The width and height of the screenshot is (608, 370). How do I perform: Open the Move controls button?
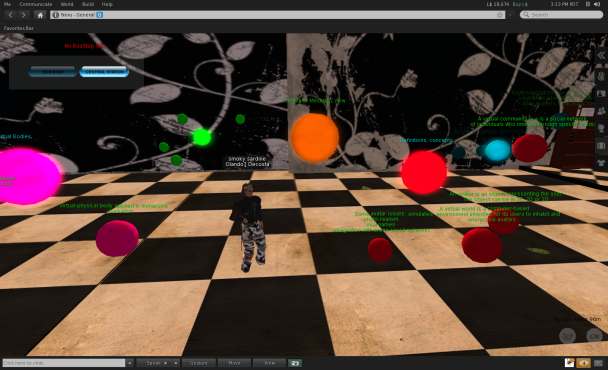(235, 363)
